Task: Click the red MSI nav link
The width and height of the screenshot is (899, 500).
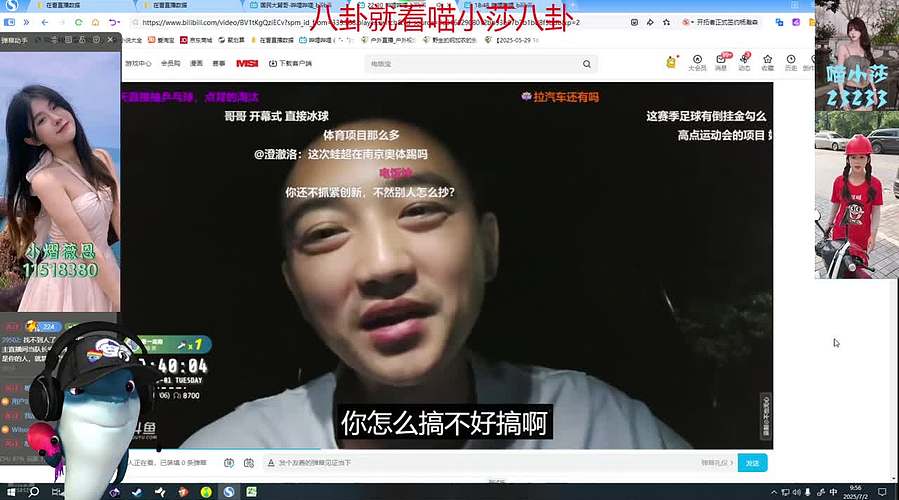Action: [x=247, y=64]
